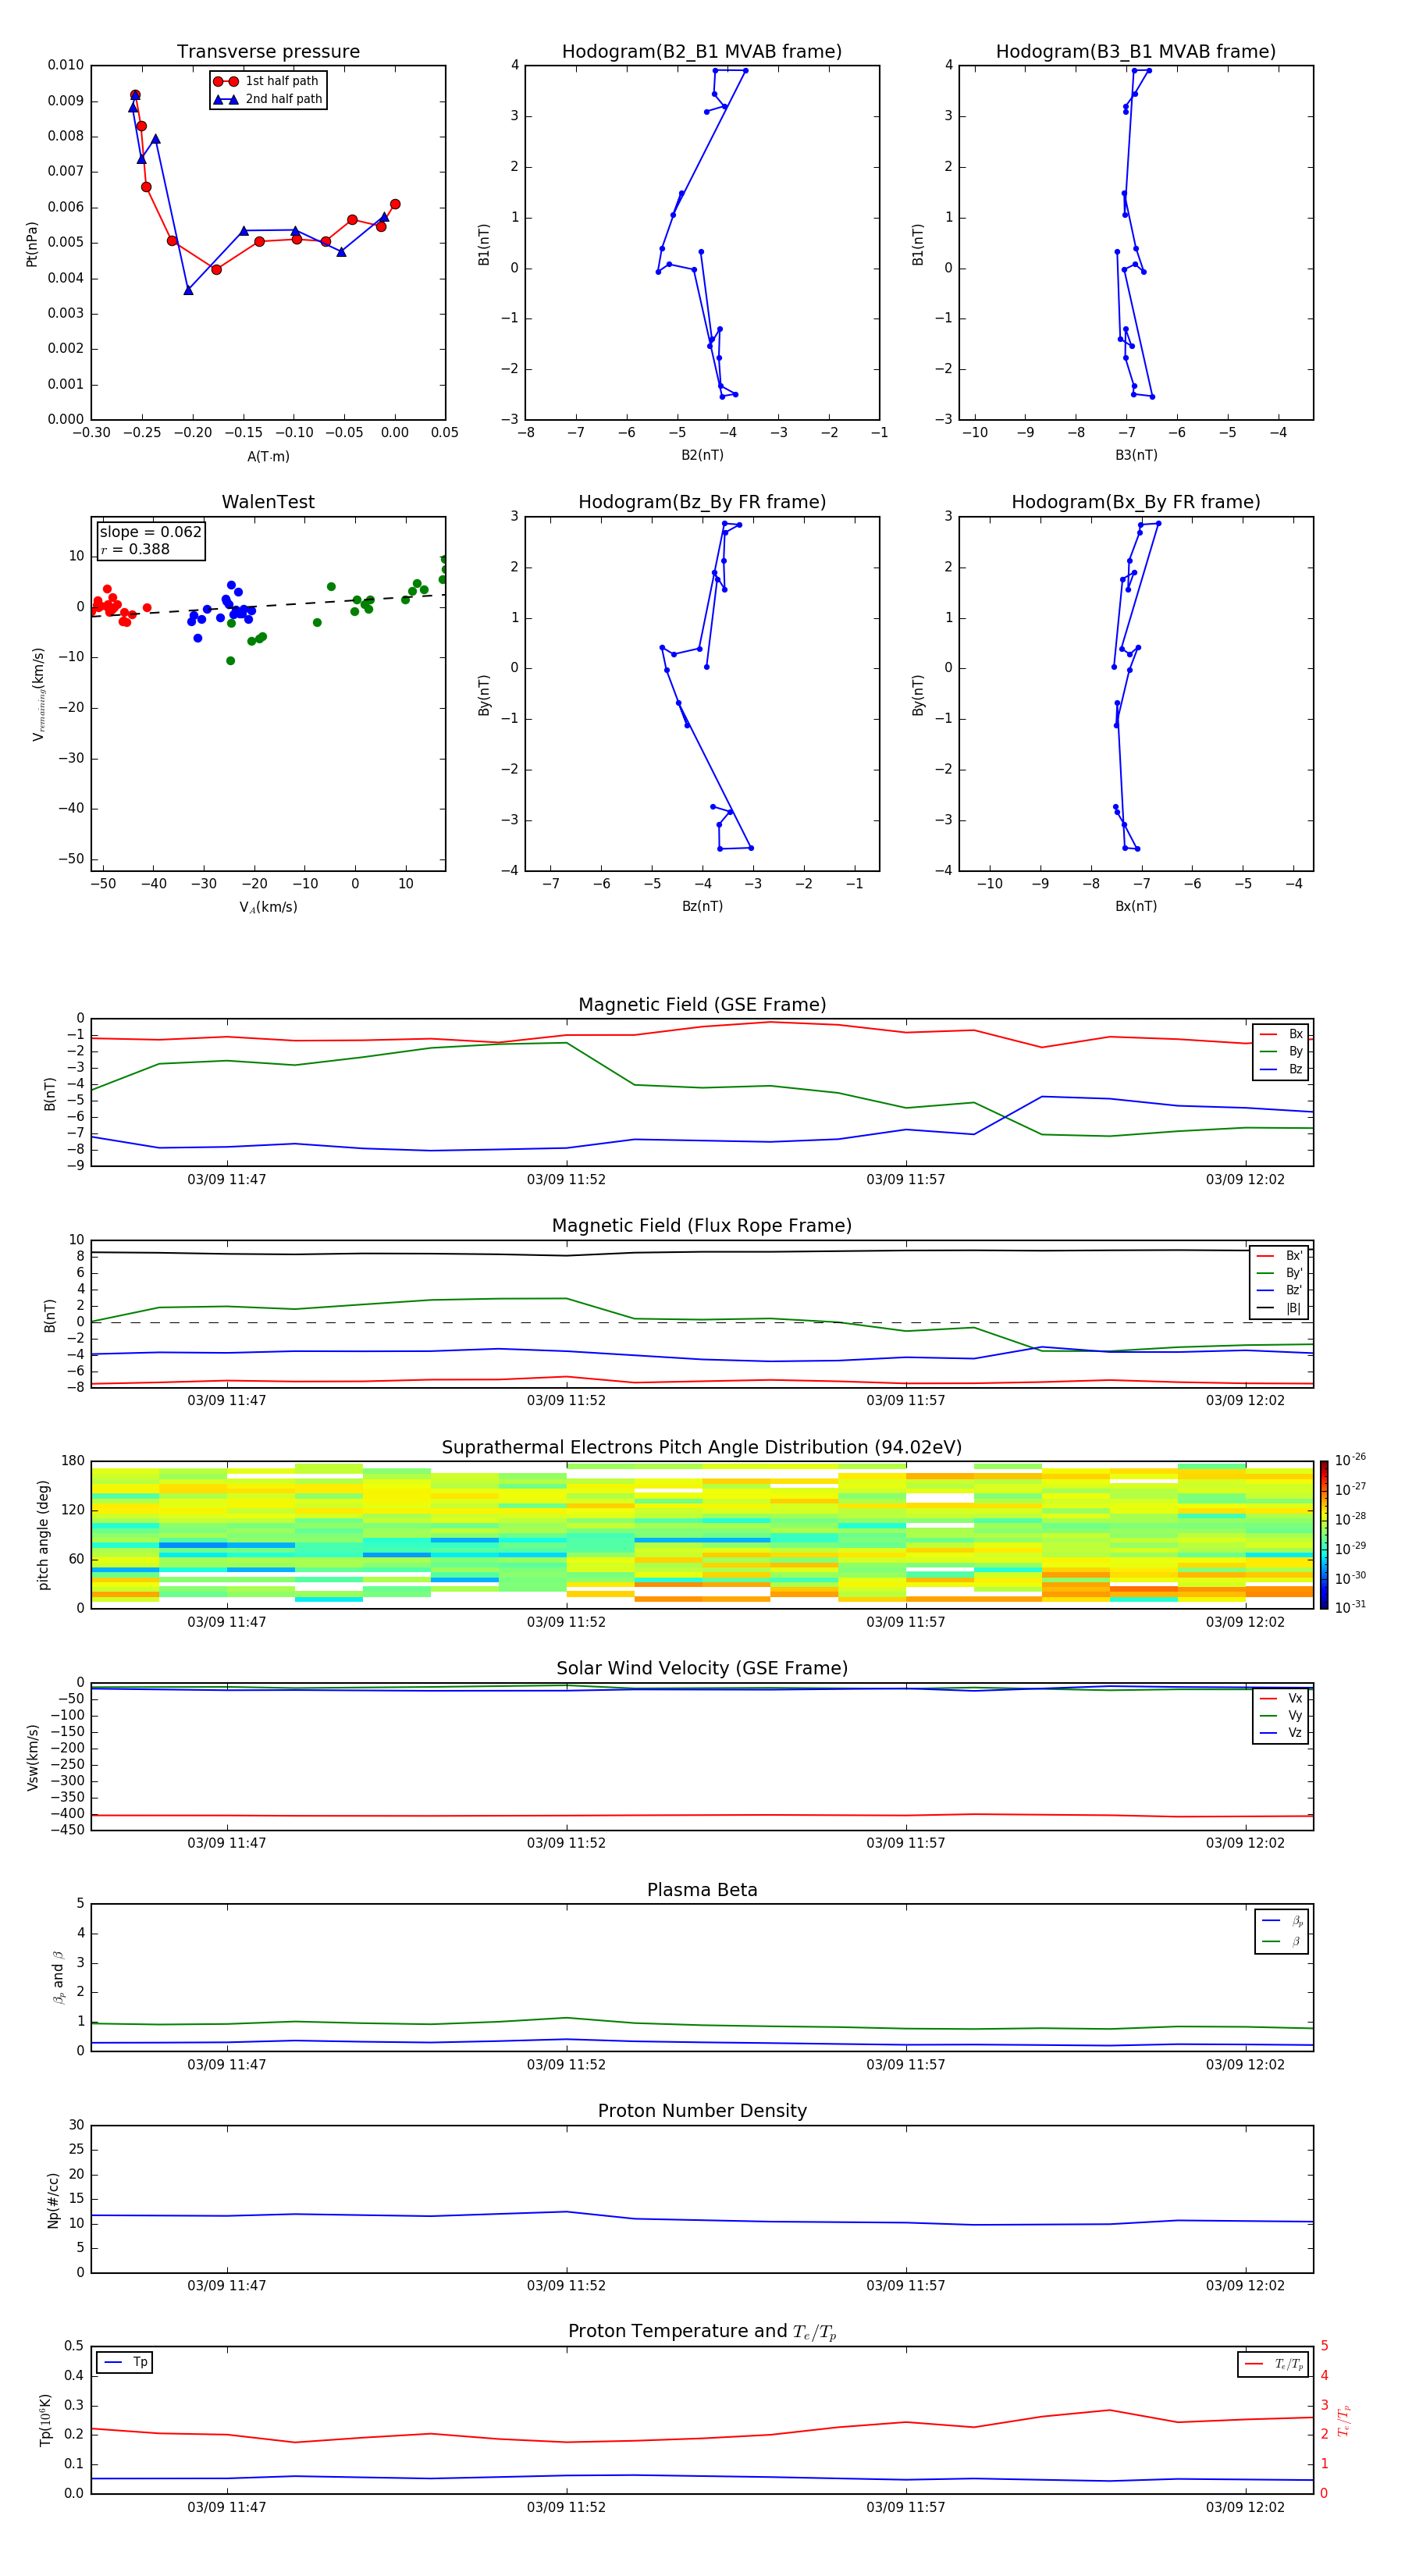The image size is (1405, 2576).
Task: Click the Bz(nT) x-axis label
Action: [x=702, y=906]
